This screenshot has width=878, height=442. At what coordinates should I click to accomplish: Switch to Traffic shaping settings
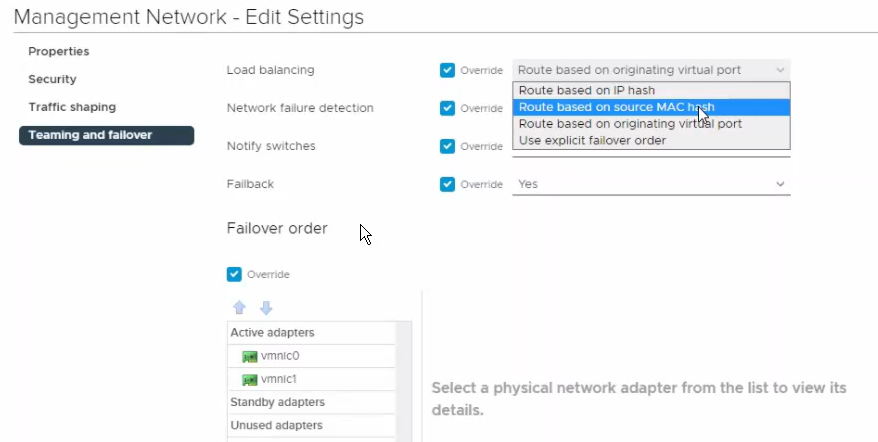(x=72, y=107)
